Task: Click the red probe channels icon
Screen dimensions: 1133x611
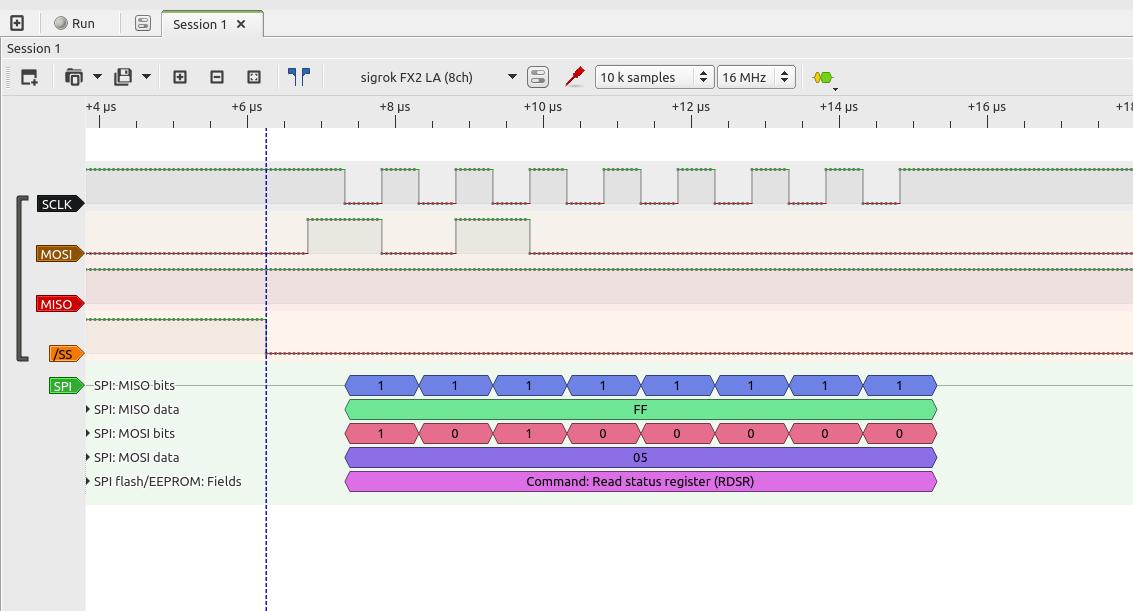Action: [x=574, y=77]
